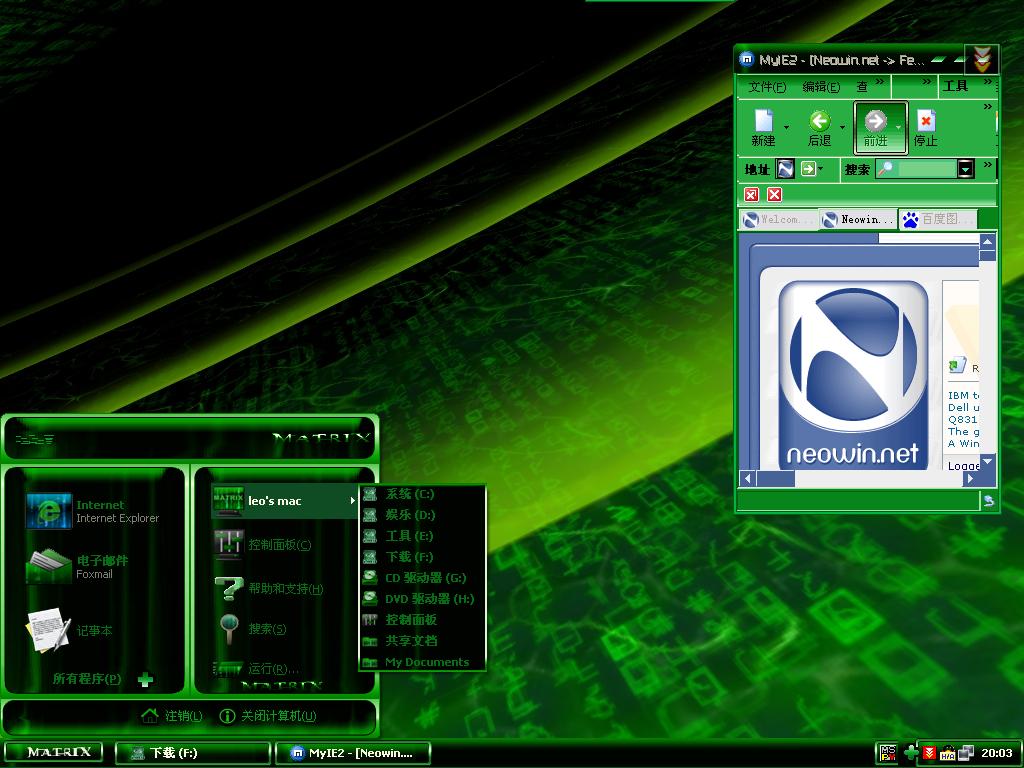The image size is (1024, 768).
Task: Open Internet Explorer from the Start menu
Action: (x=92, y=511)
